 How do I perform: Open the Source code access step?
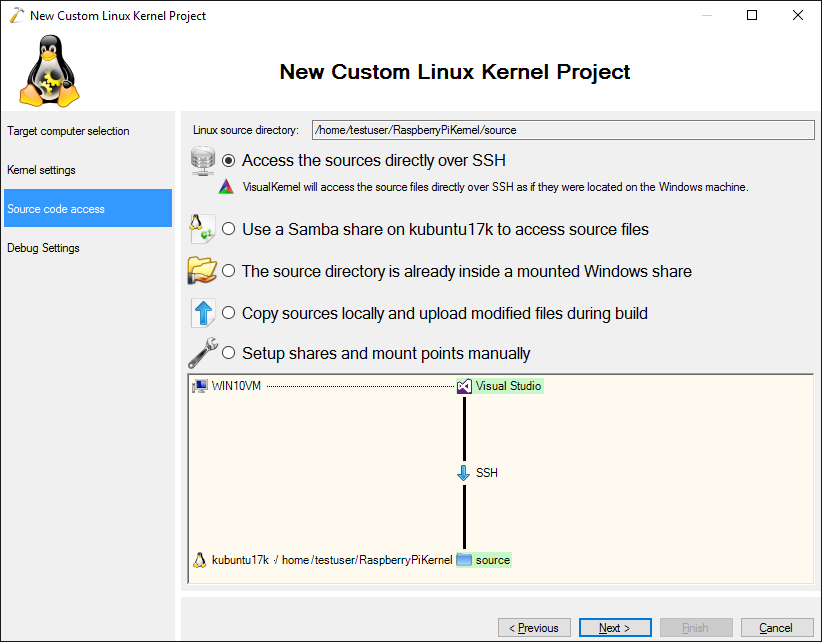[x=88, y=209]
